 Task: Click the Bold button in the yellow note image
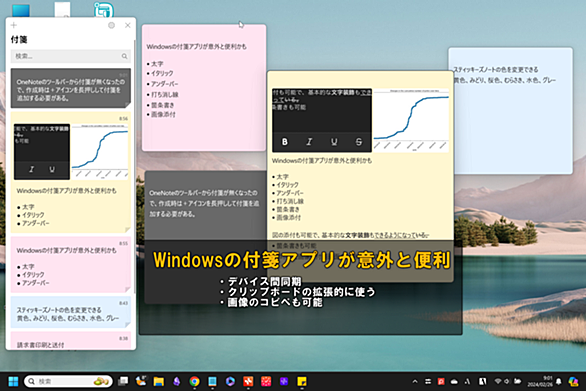(285, 142)
